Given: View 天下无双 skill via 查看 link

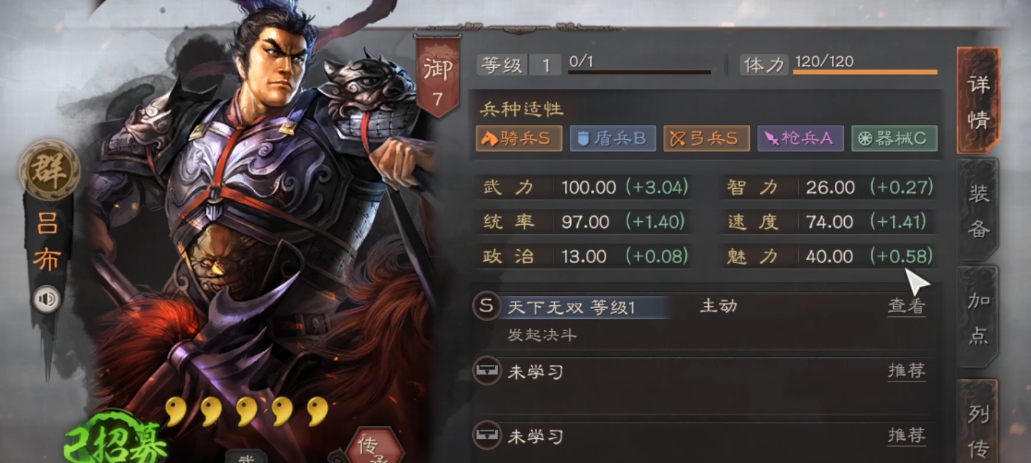Looking at the screenshot, I should pos(907,306).
